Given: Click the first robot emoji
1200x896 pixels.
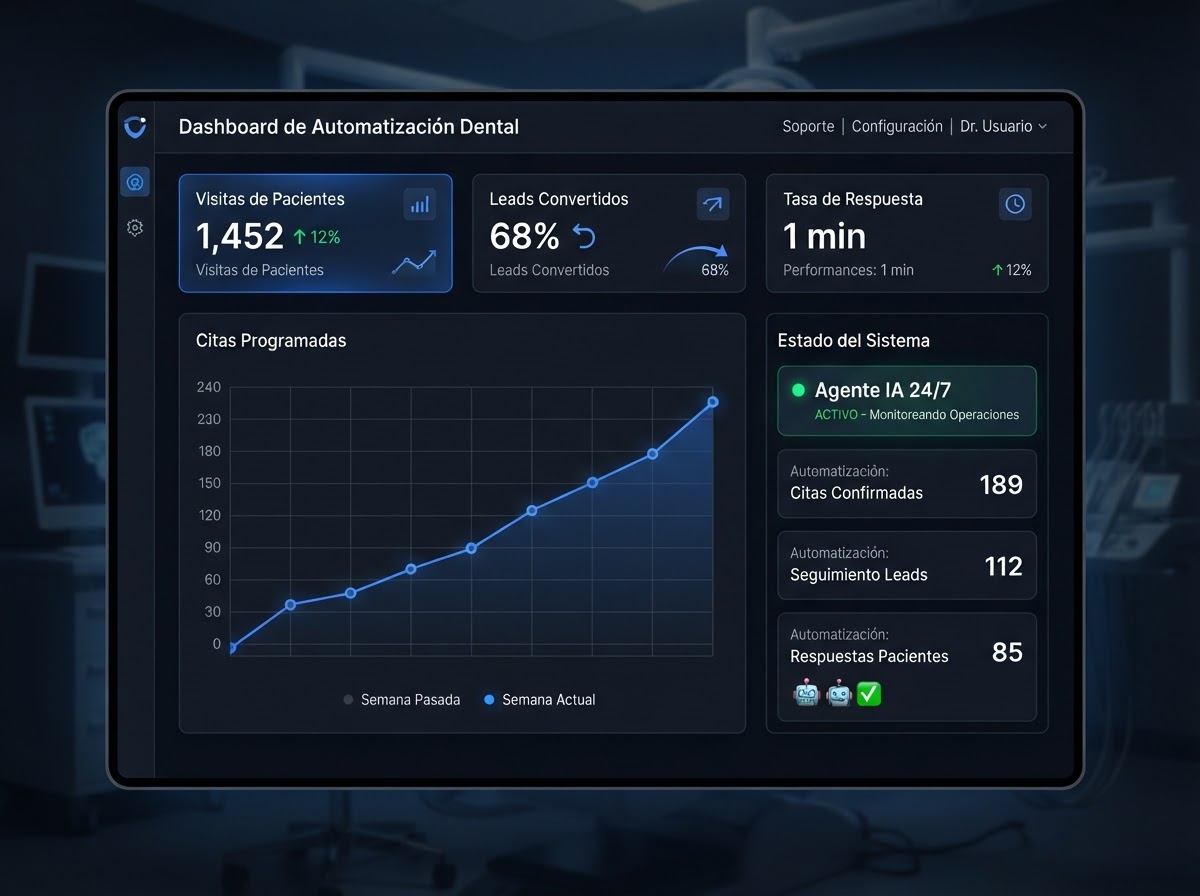Looking at the screenshot, I should tap(806, 693).
